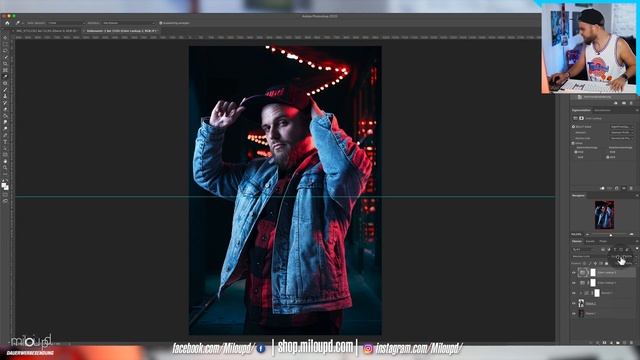Switch to the Color Lookup 2 document tab
Screen dimensions: 640x360
click(x=121, y=31)
